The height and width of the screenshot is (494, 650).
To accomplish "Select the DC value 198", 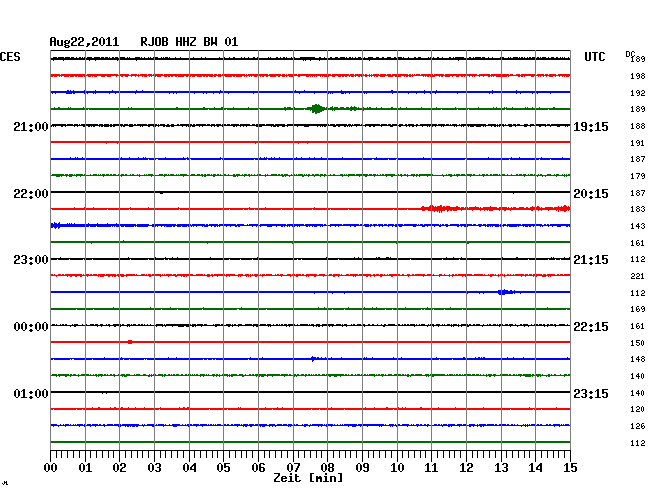I will pos(638,76).
